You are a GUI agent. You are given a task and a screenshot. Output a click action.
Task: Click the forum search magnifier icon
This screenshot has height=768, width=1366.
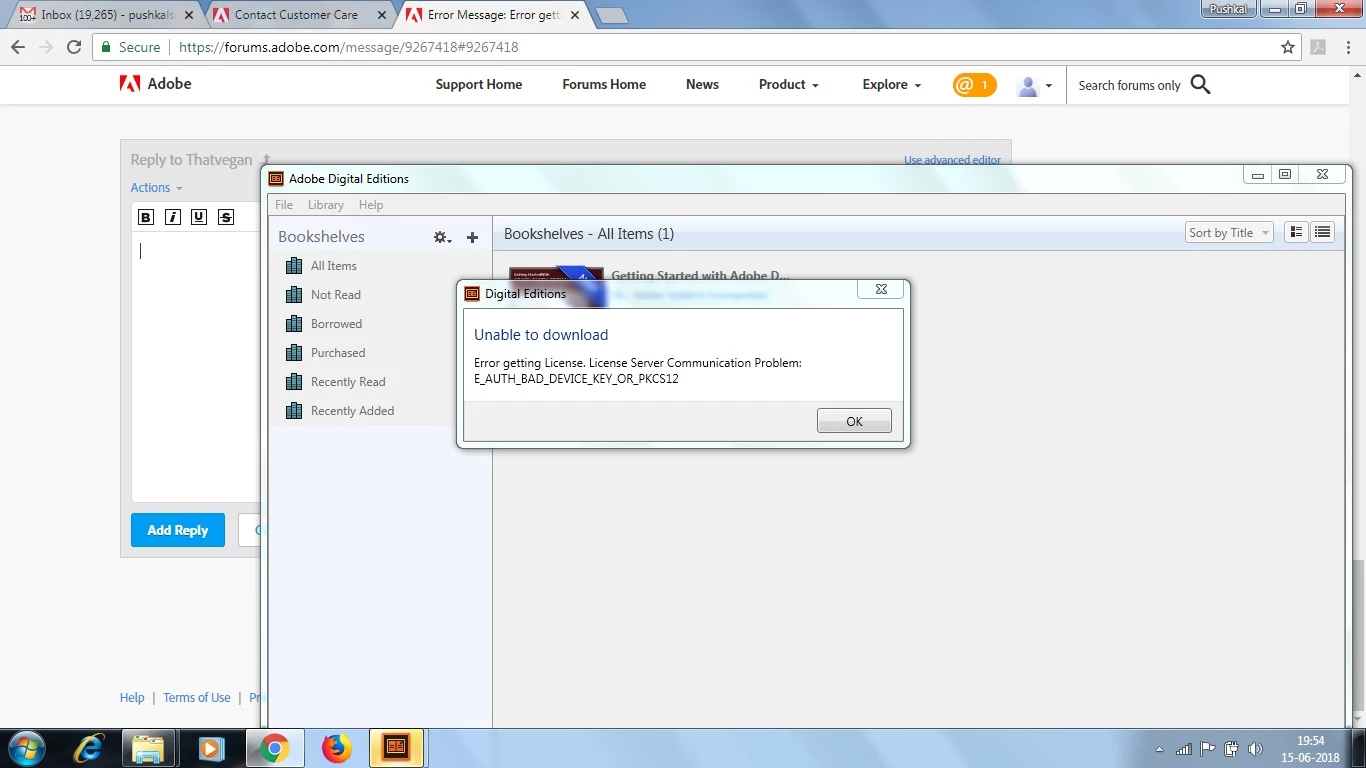(x=1201, y=85)
